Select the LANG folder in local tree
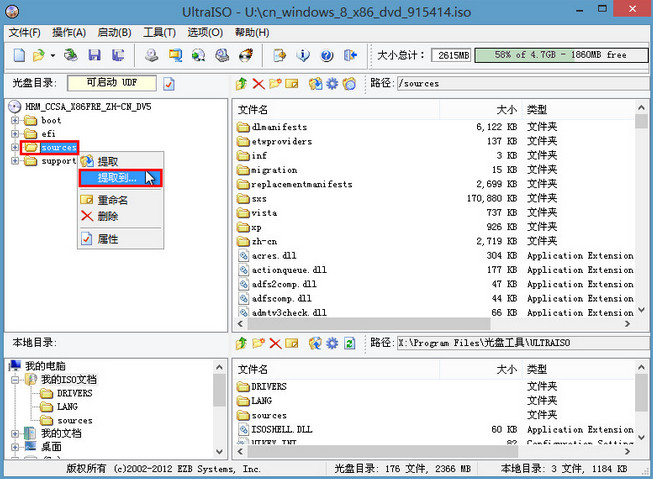 [x=67, y=407]
